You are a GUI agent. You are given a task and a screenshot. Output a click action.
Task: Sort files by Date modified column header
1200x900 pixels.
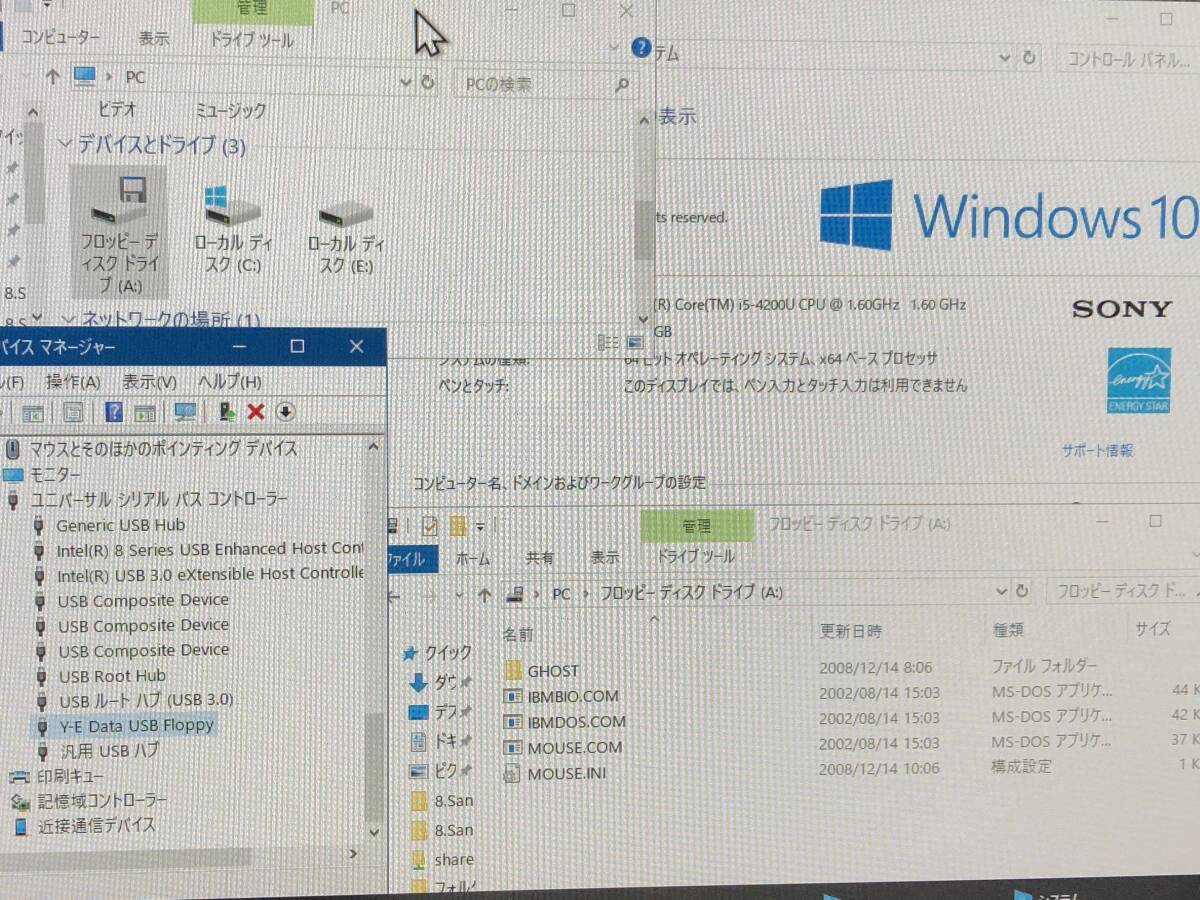coord(850,631)
